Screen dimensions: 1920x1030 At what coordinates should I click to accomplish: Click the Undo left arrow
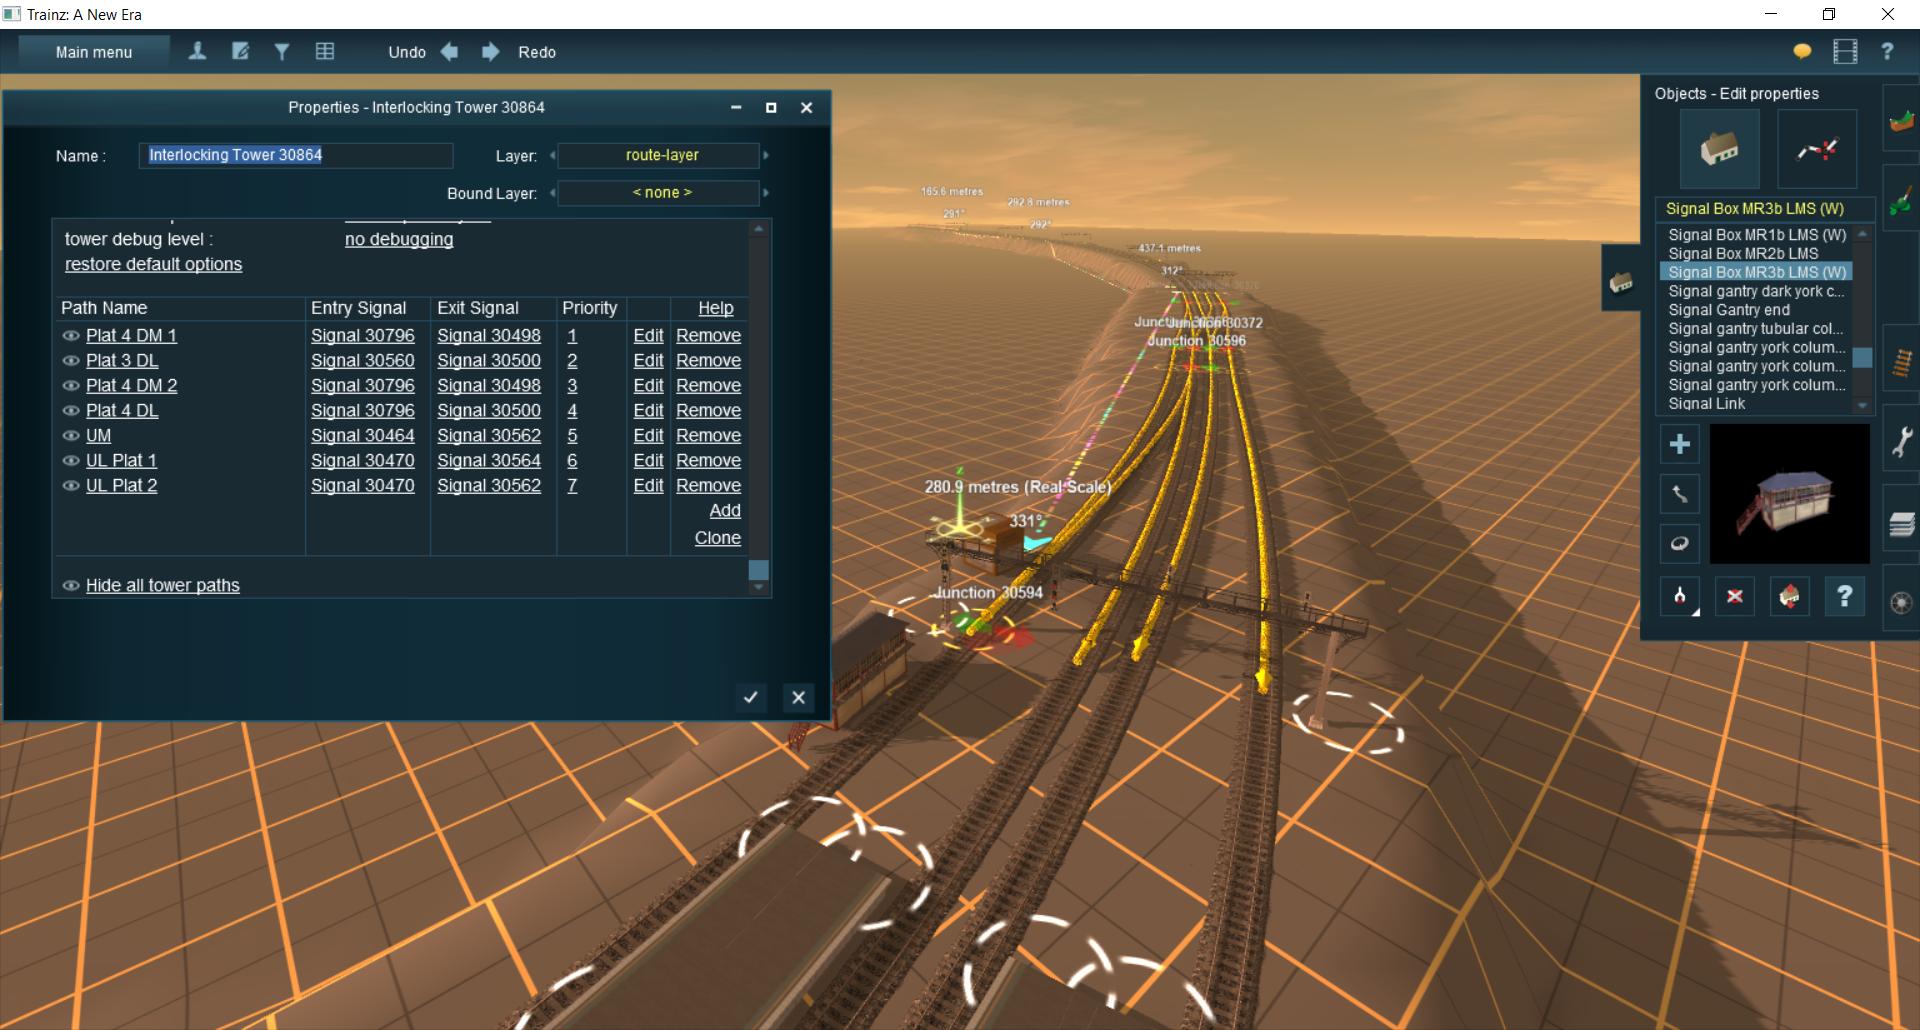(x=449, y=52)
